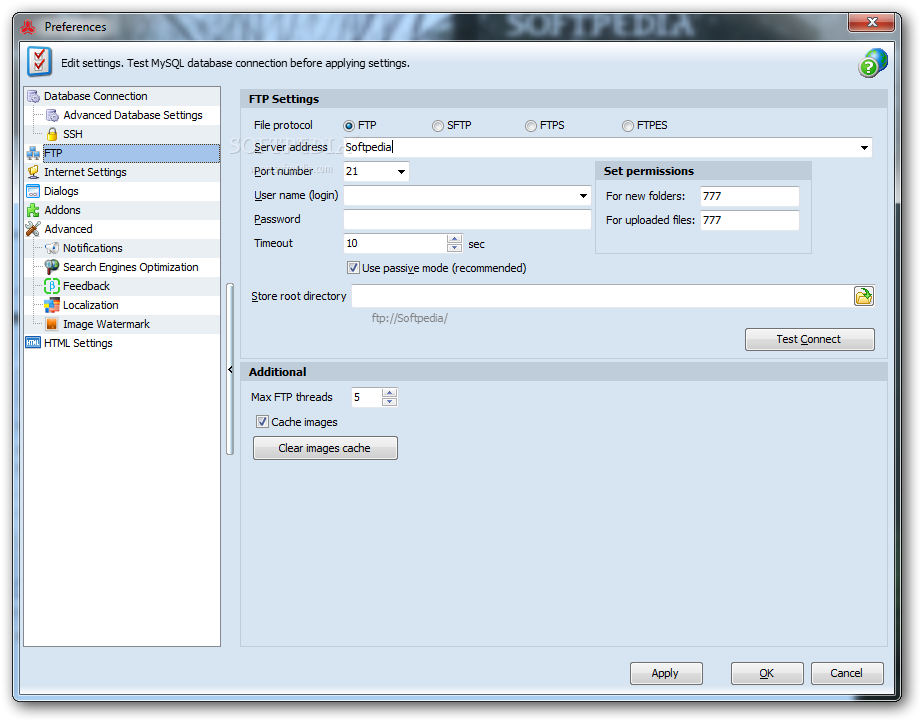The image size is (922, 722).
Task: Open HTML Settings page
Action: point(78,343)
